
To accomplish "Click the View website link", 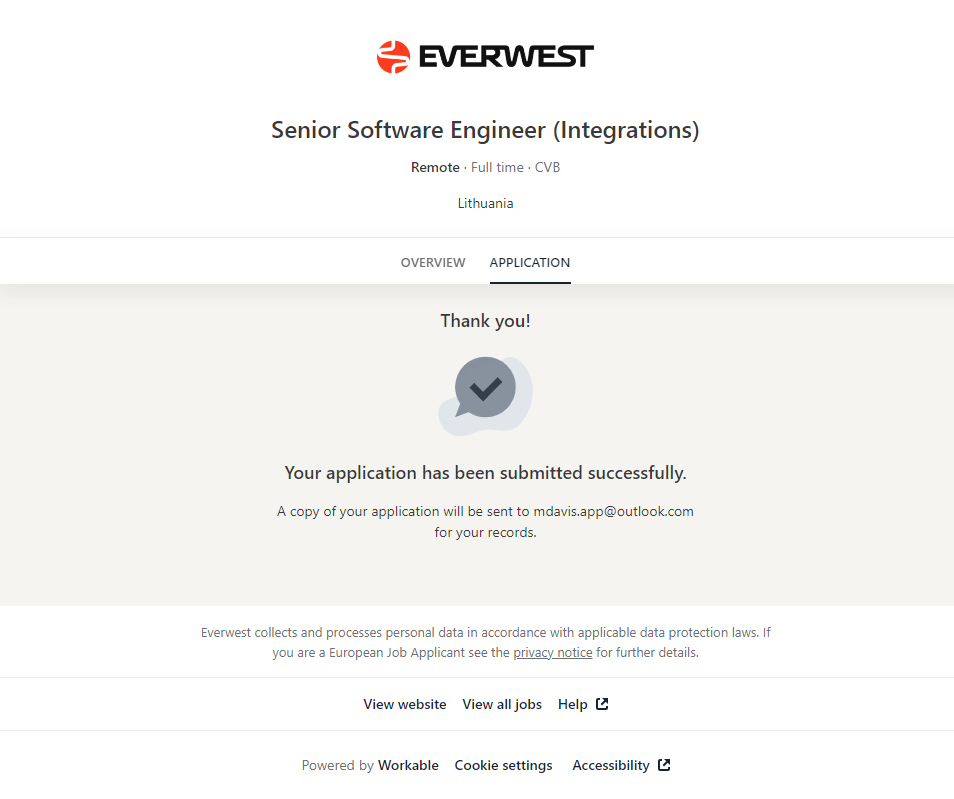I will [405, 705].
